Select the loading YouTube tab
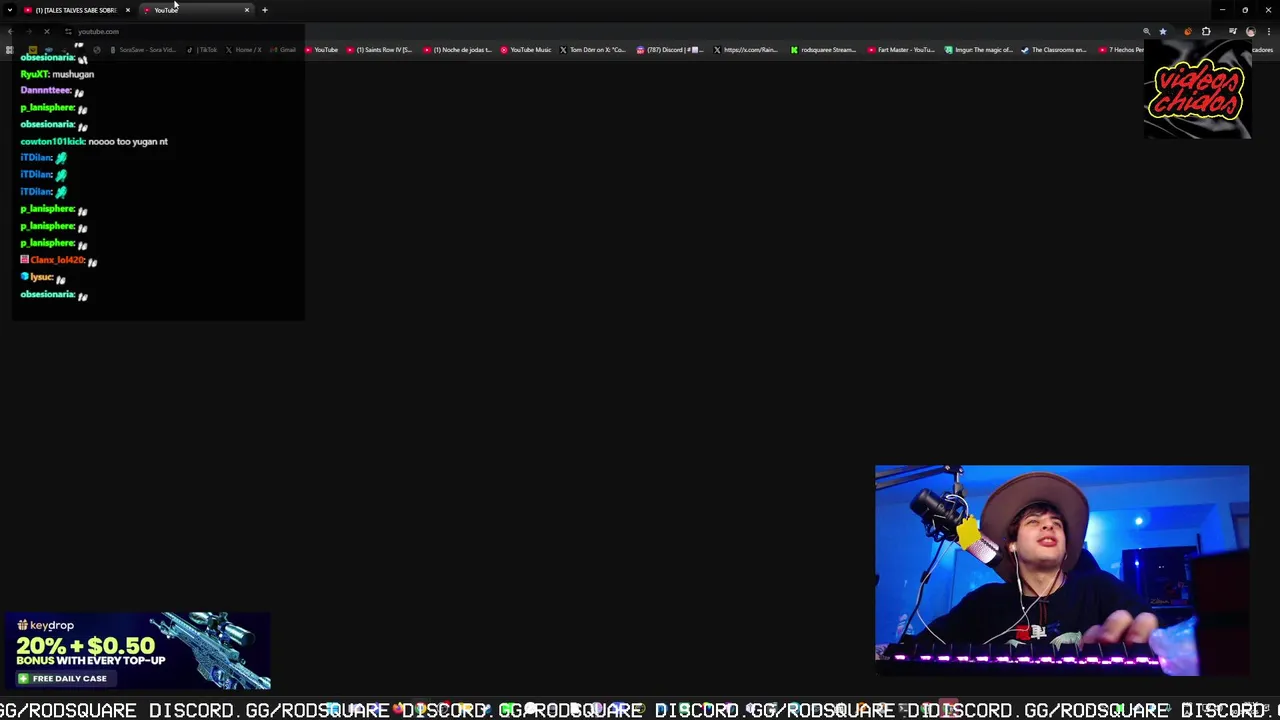This screenshot has height=720, width=1280. pyautogui.click(x=195, y=10)
